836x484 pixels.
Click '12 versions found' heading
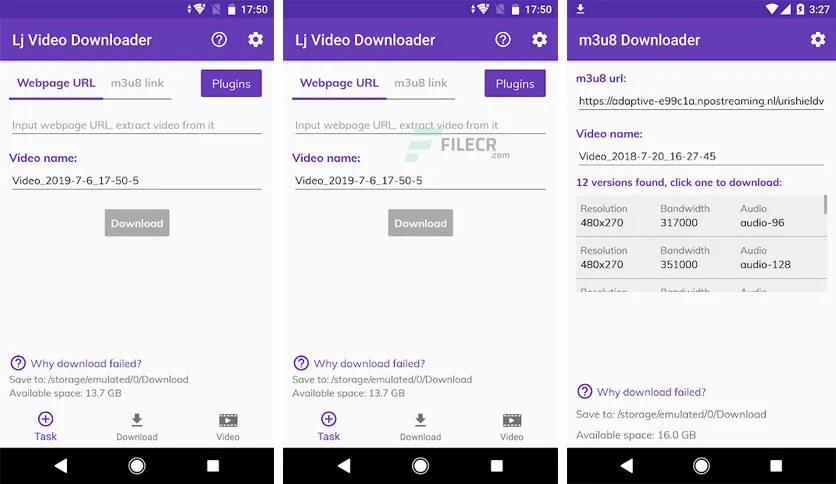tap(679, 182)
